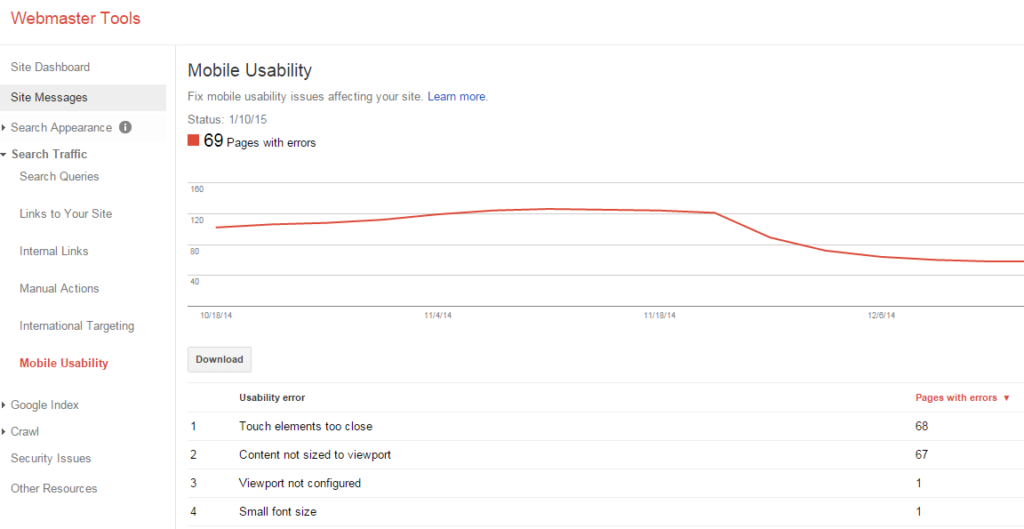This screenshot has height=529, width=1024.
Task: Open International Targeting page
Action: click(77, 325)
